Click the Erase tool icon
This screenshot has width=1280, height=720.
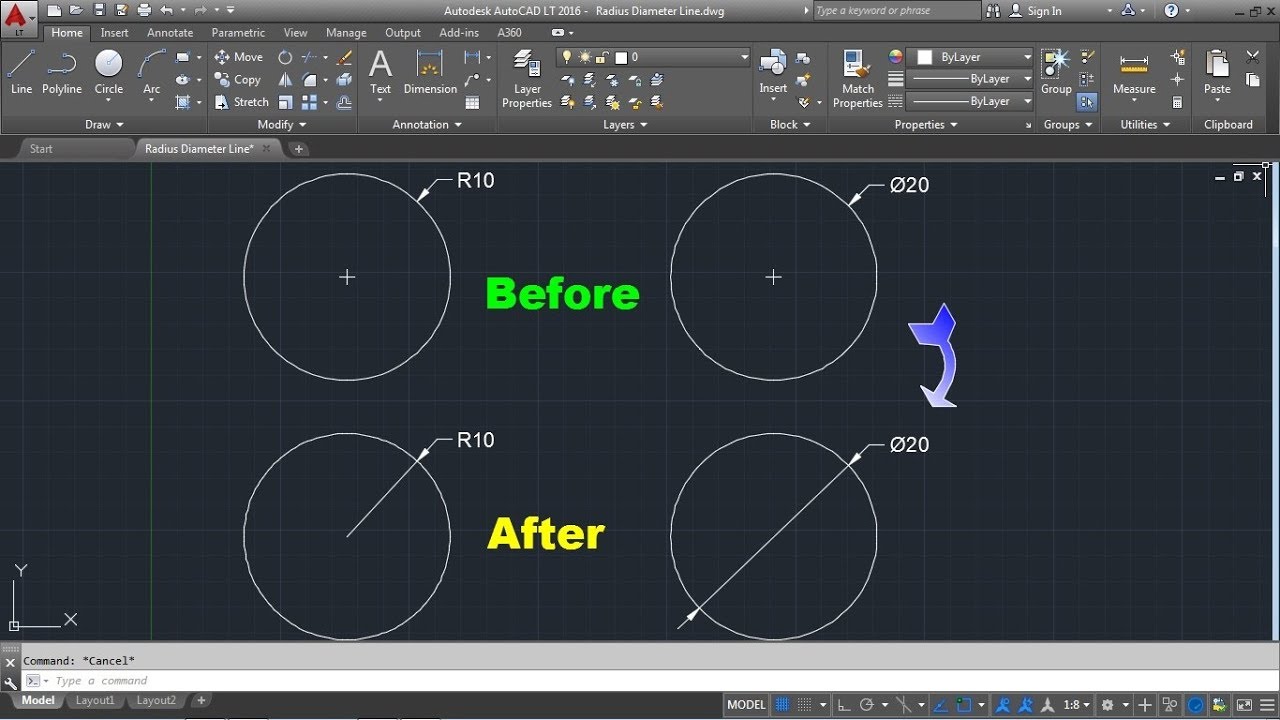pos(345,57)
